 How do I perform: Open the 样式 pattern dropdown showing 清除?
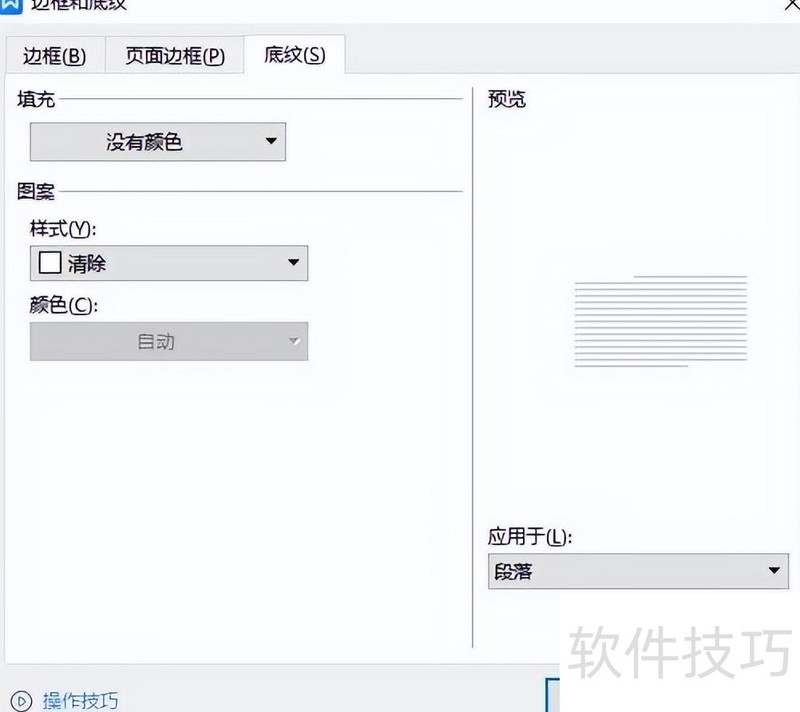169,262
